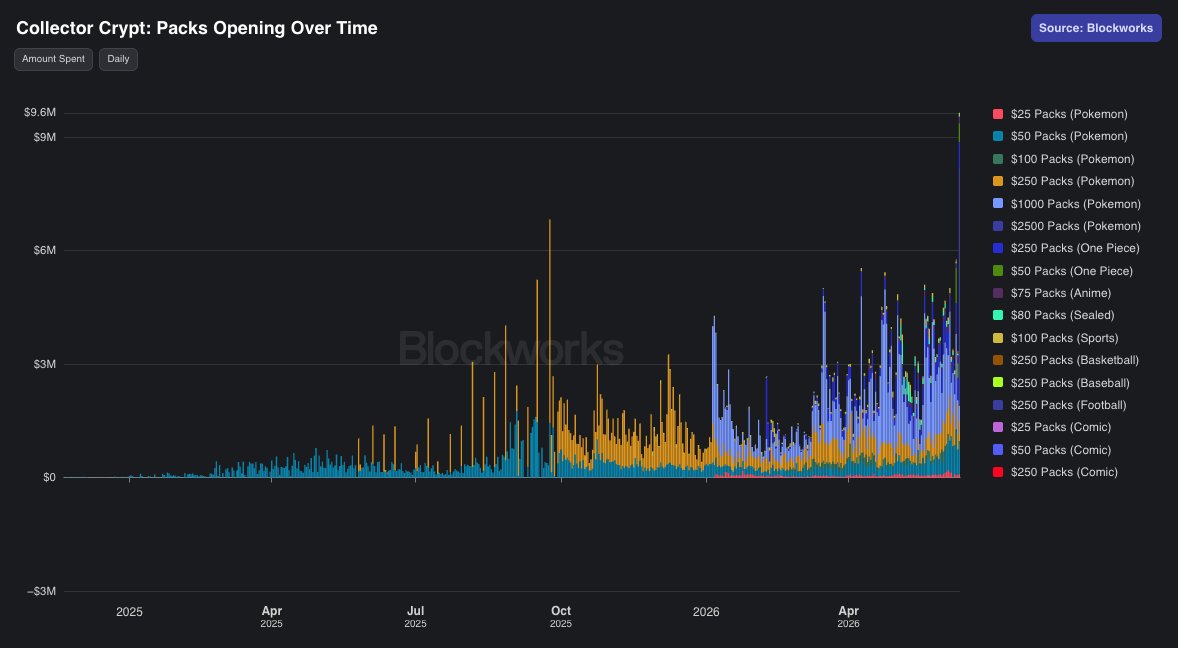Click the $3M y-axis label
The height and width of the screenshot is (648, 1178).
pos(44,364)
